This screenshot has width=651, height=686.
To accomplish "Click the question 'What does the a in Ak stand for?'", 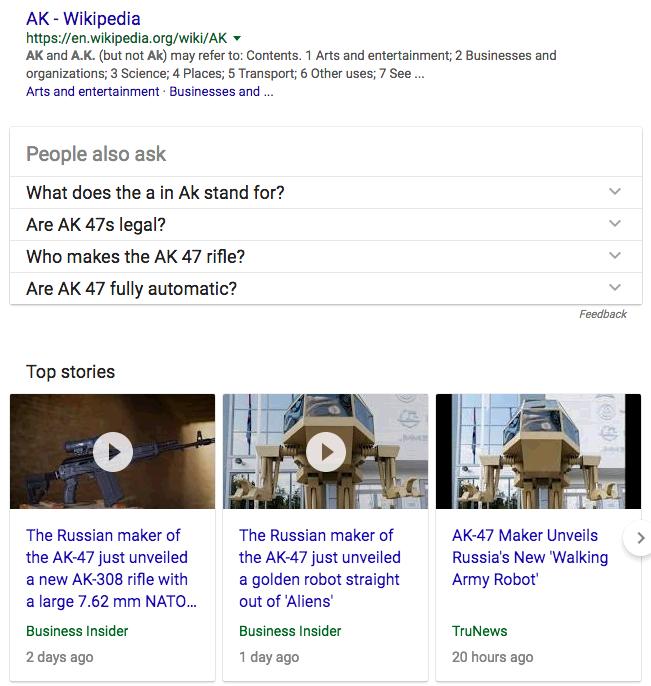I will click(155, 193).
